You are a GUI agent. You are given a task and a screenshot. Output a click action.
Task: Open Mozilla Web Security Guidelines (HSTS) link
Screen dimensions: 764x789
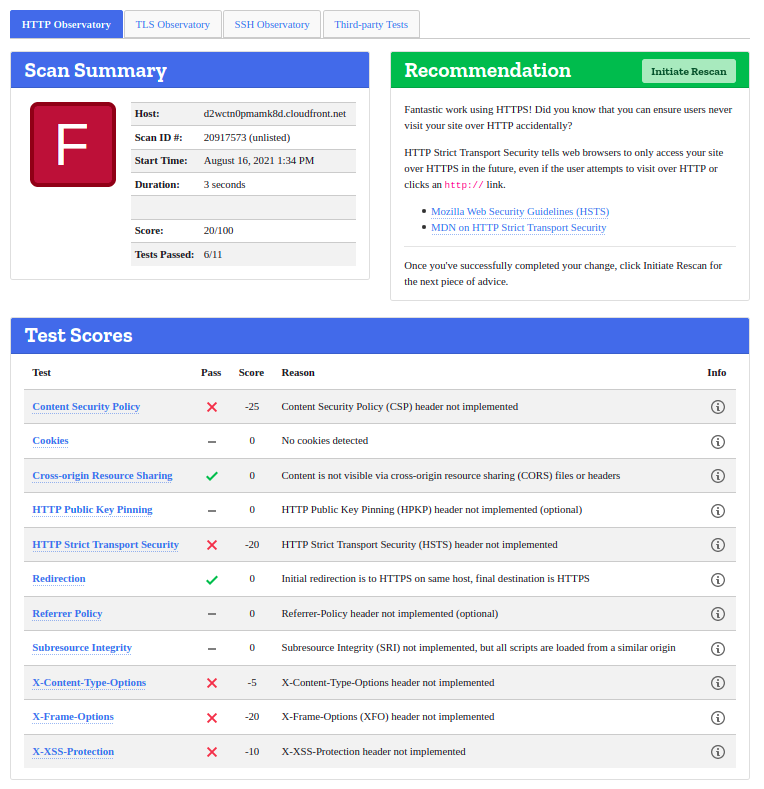tap(520, 211)
